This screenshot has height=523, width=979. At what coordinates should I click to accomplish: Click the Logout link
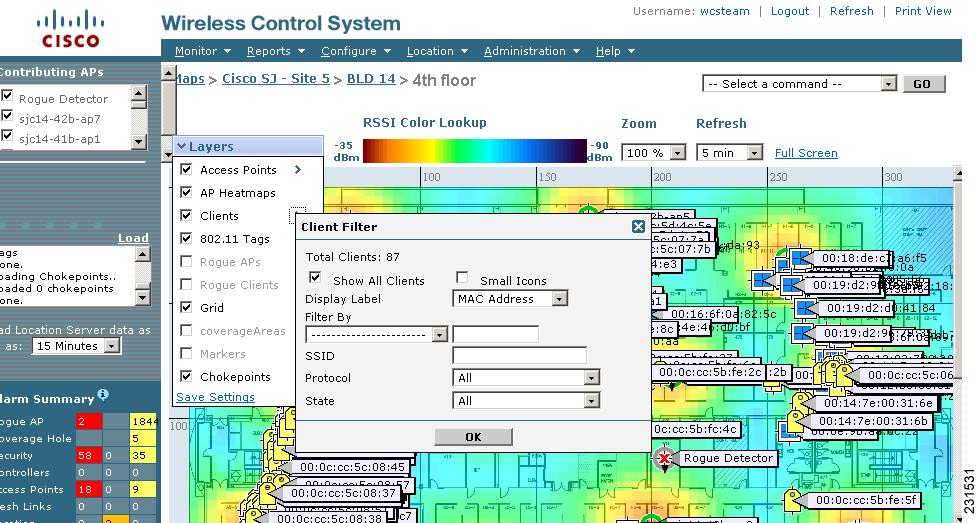790,11
